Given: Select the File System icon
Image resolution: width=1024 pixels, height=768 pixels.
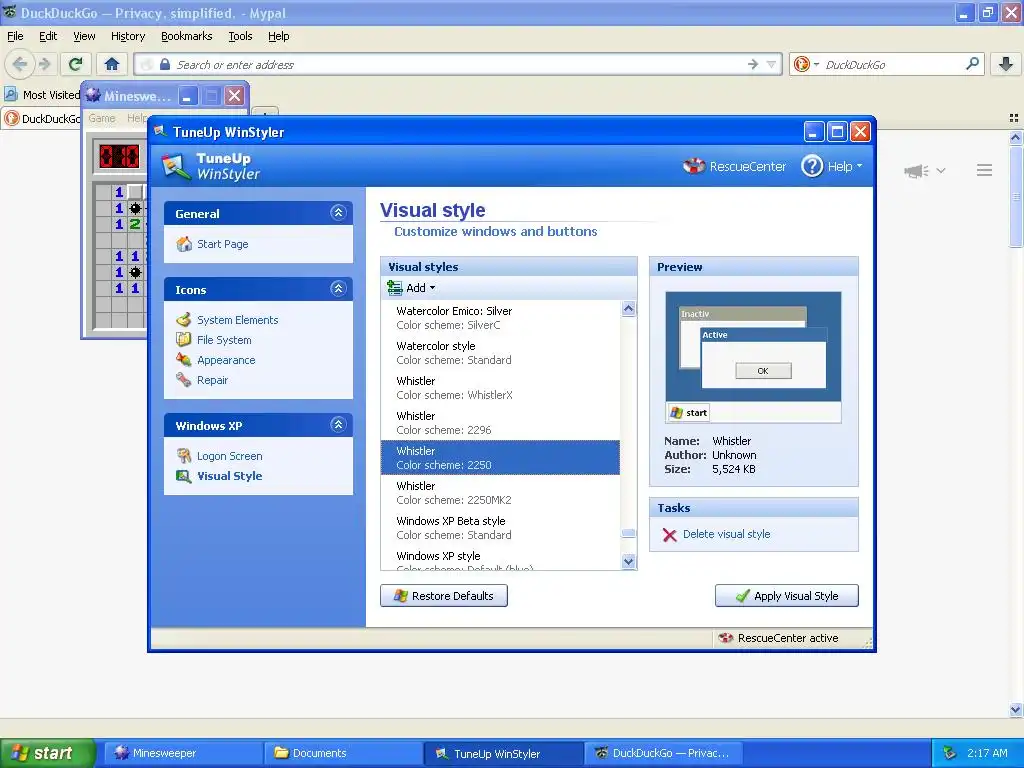Looking at the screenshot, I should coord(184,340).
